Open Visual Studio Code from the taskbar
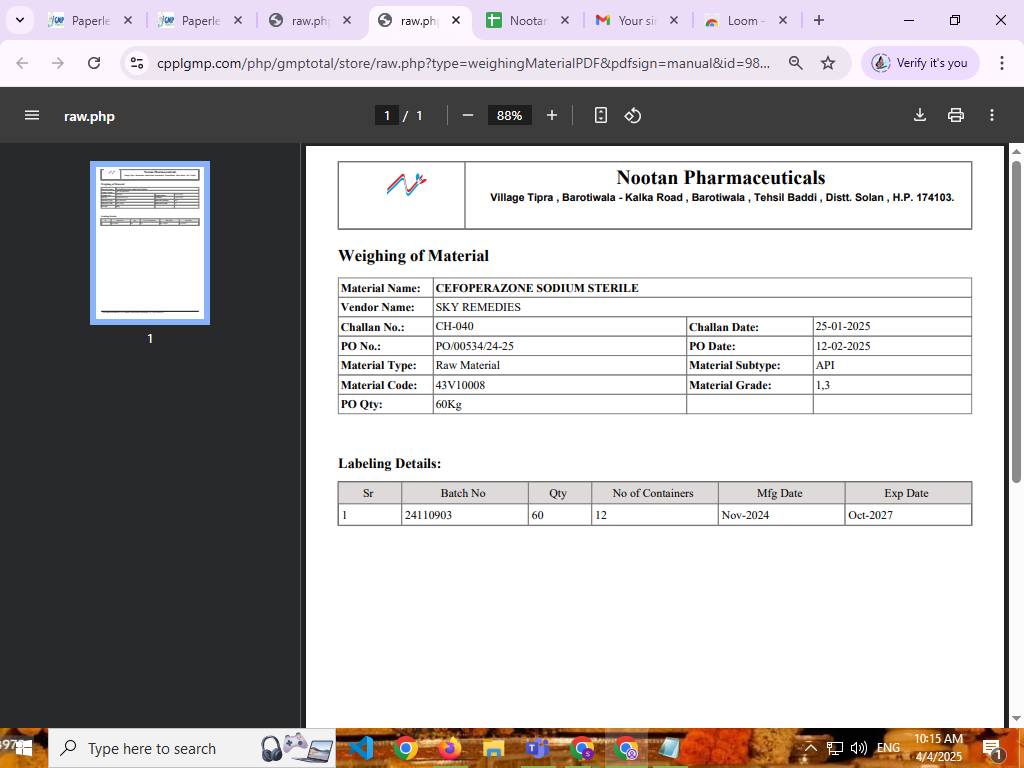This screenshot has height=768, width=1024. (361, 747)
